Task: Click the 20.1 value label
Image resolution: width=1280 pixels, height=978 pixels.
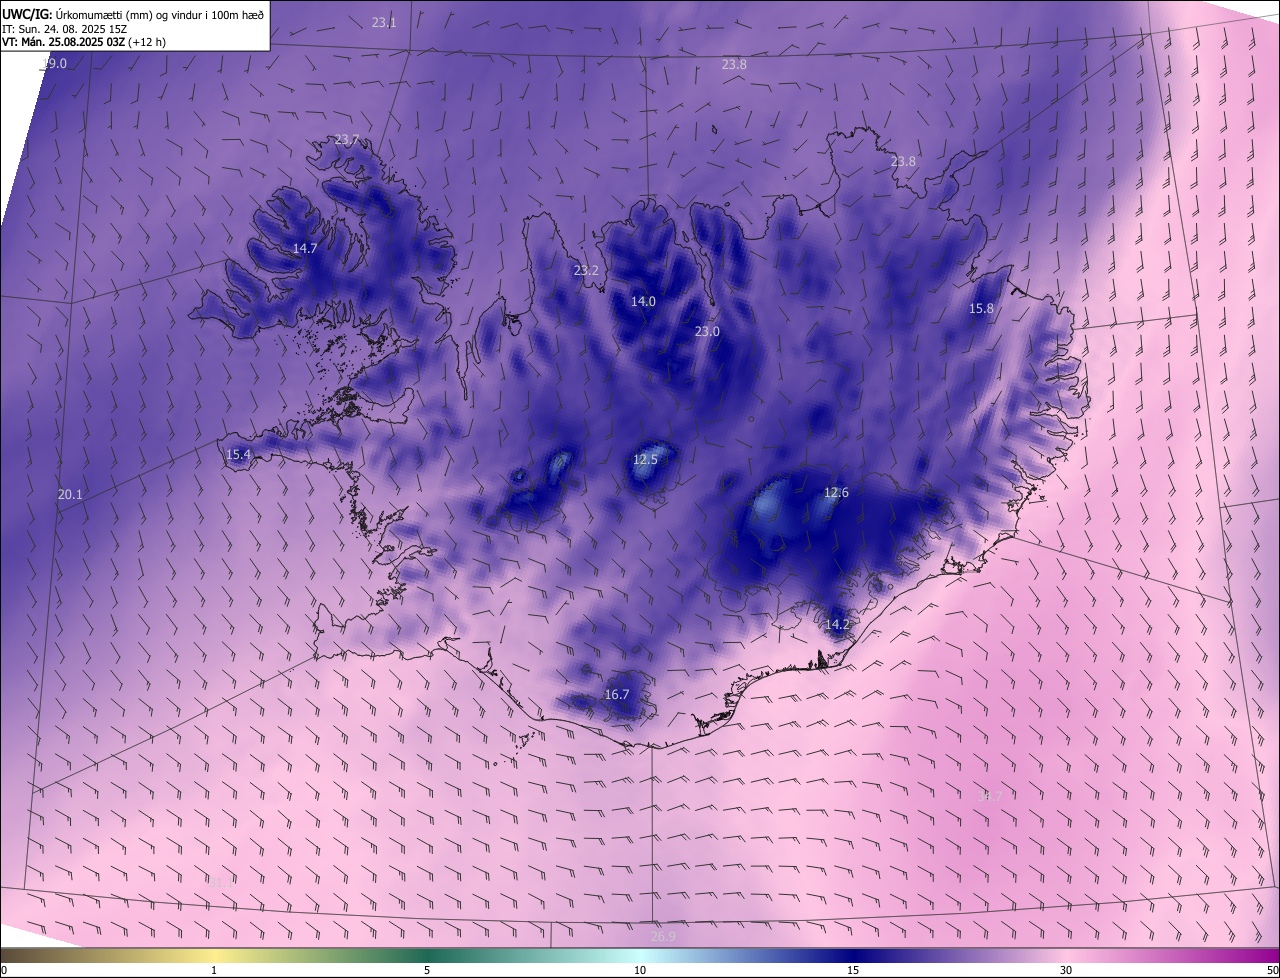Action: point(70,494)
